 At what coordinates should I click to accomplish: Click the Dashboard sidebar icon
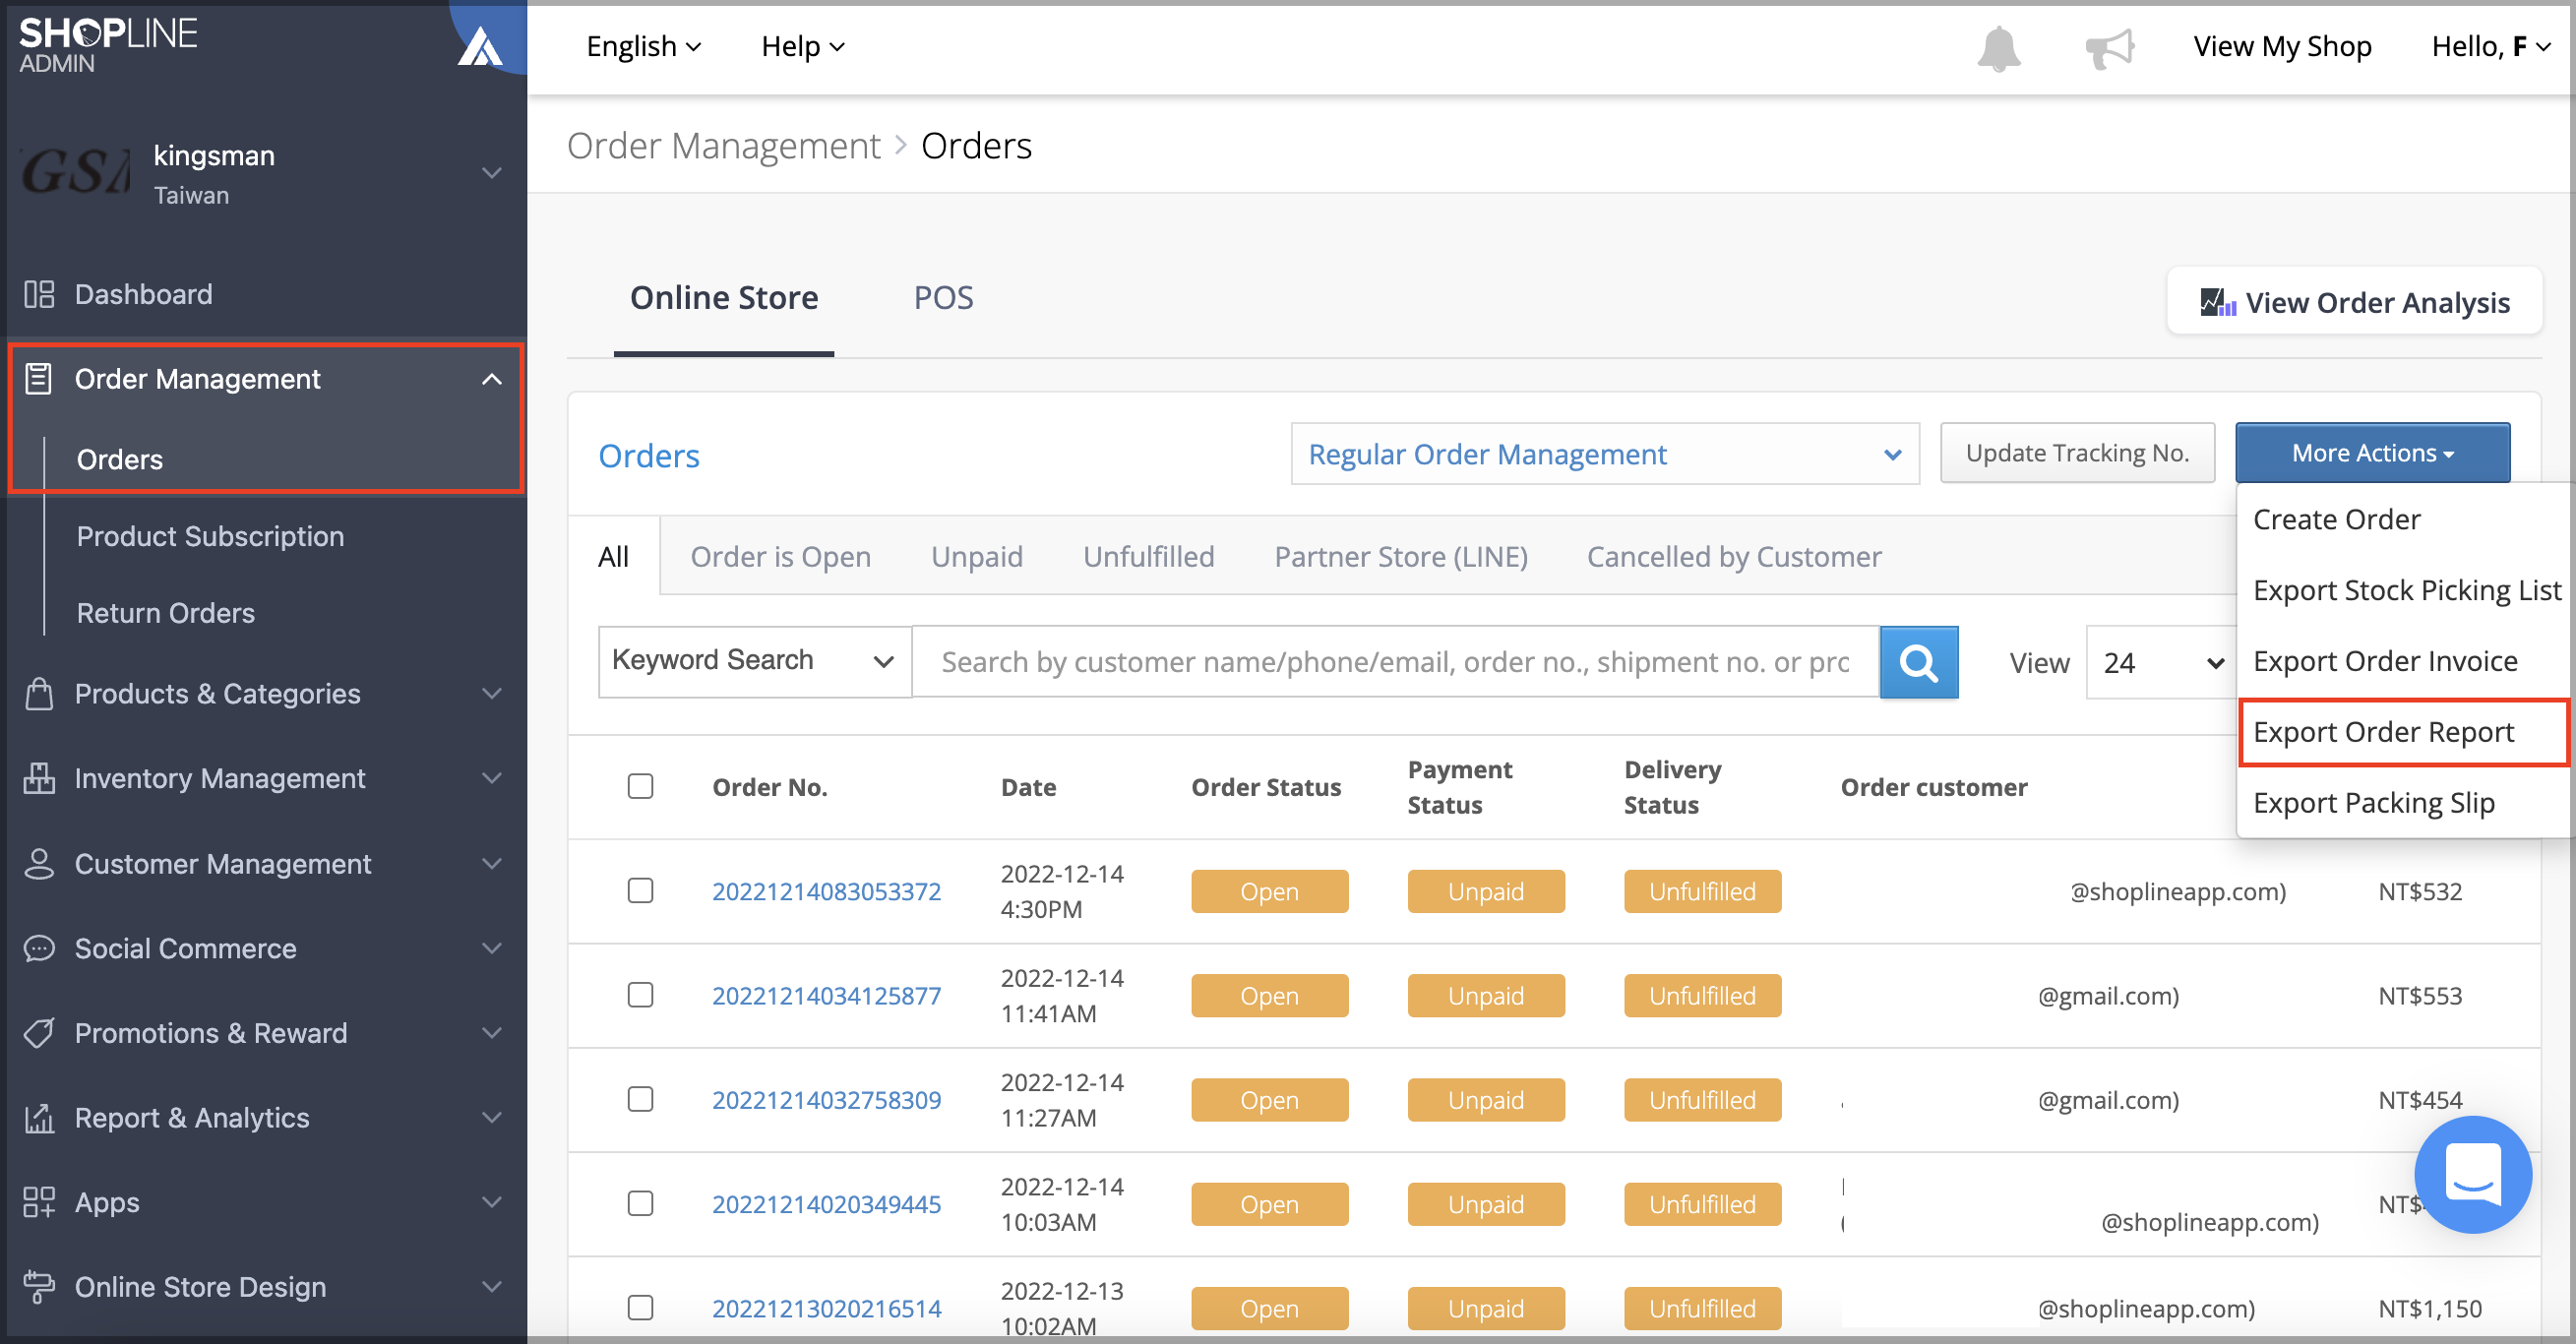pyautogui.click(x=39, y=294)
